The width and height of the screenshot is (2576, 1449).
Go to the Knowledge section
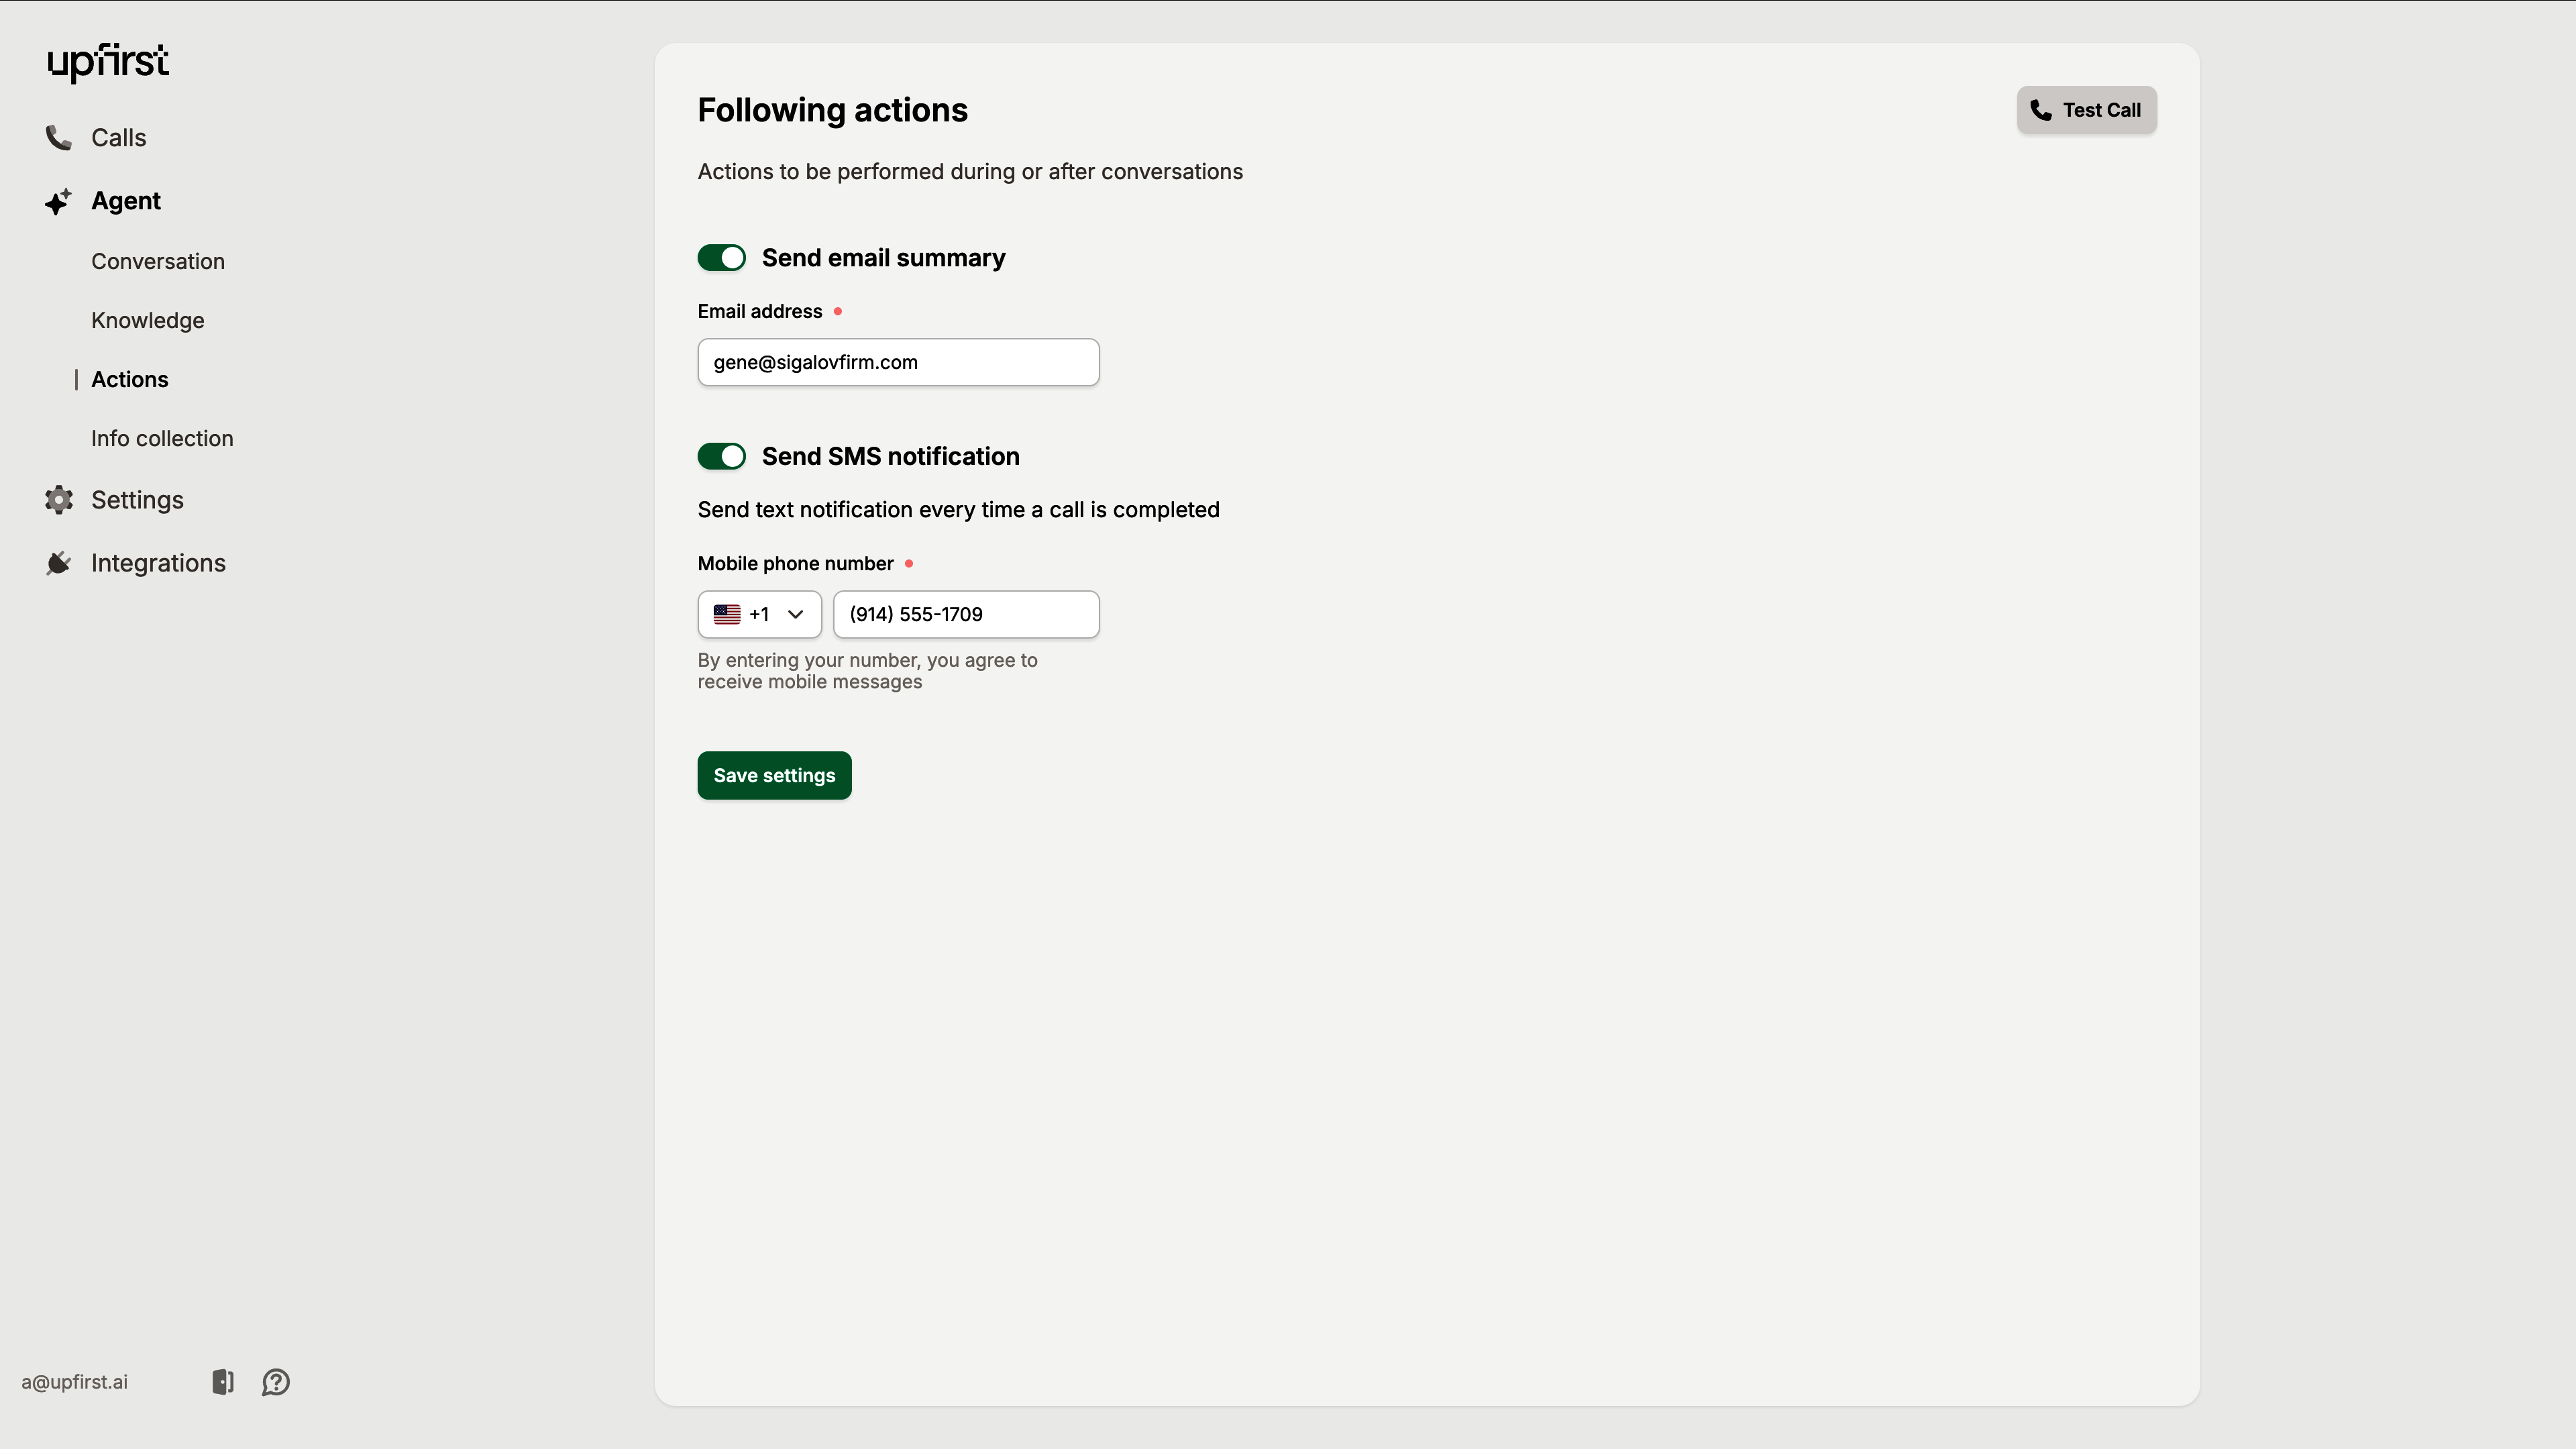[148, 320]
